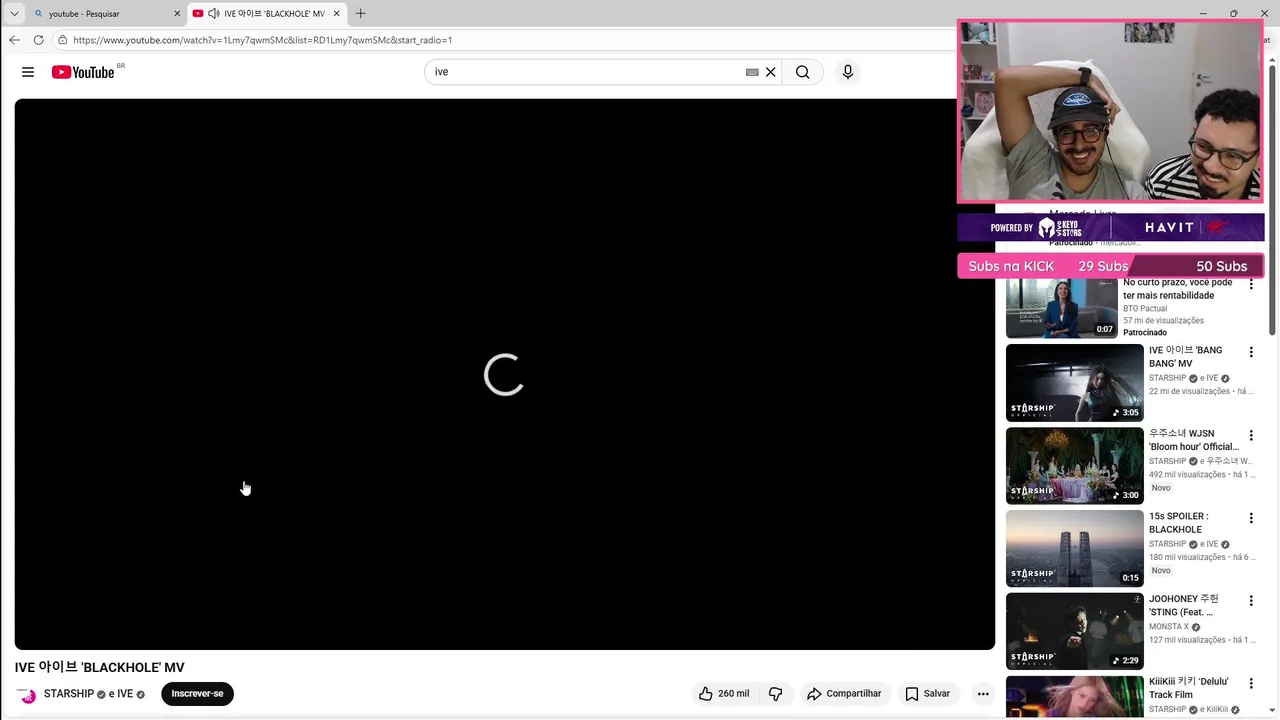Screen dimensions: 1280x720
Task: Open options menu for JOOHONEY STING
Action: (1250, 600)
